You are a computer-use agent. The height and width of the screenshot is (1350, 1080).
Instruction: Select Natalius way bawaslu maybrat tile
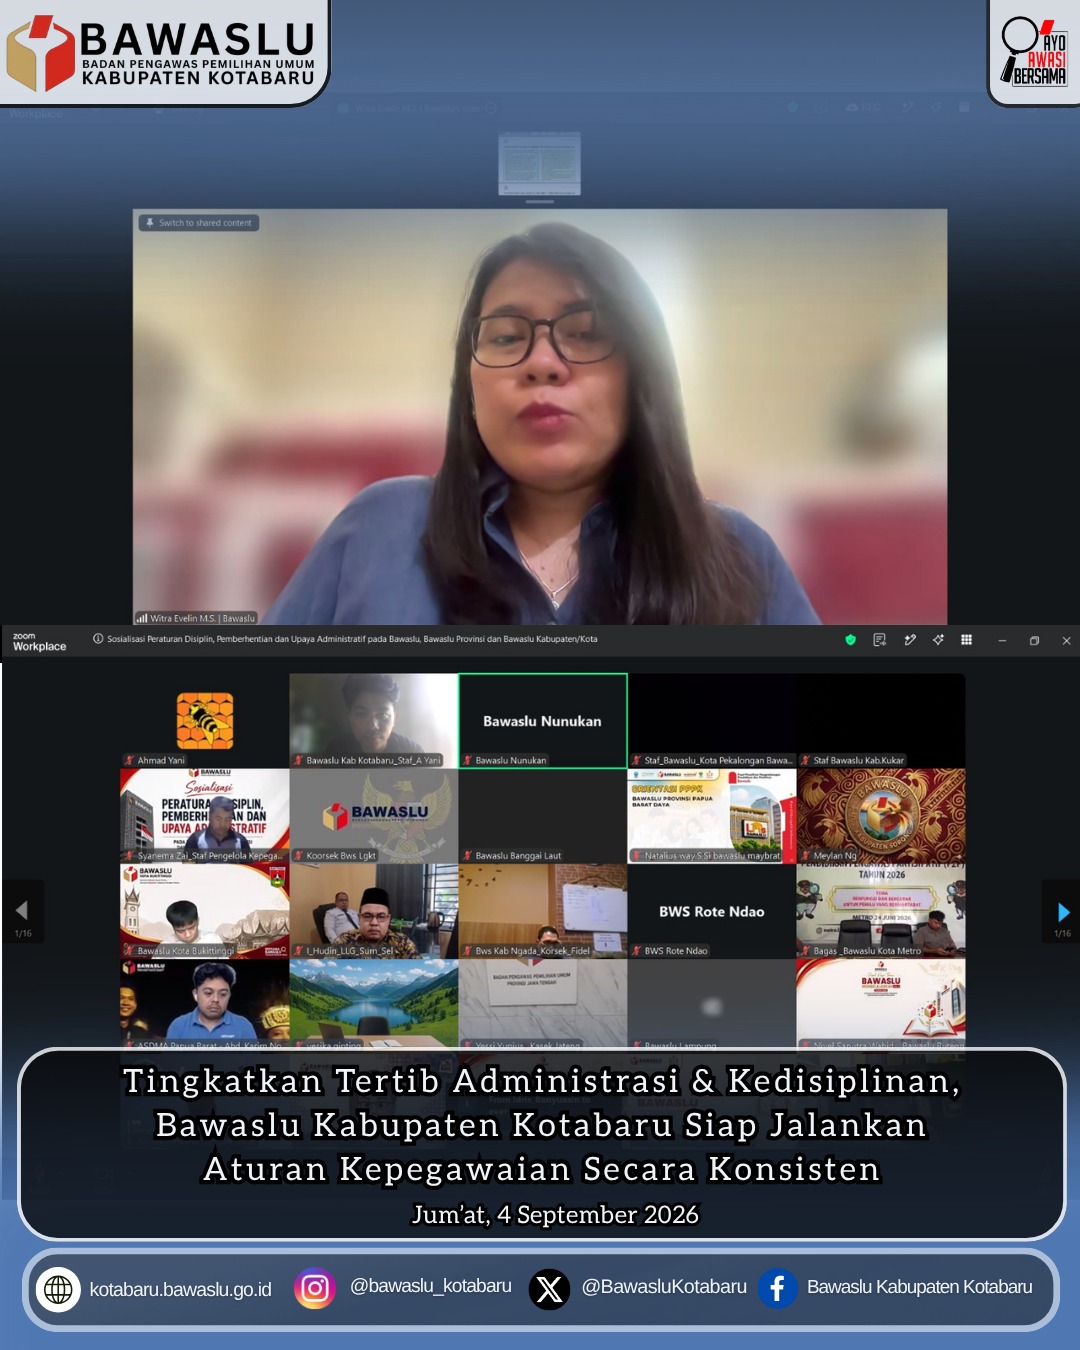click(x=712, y=816)
